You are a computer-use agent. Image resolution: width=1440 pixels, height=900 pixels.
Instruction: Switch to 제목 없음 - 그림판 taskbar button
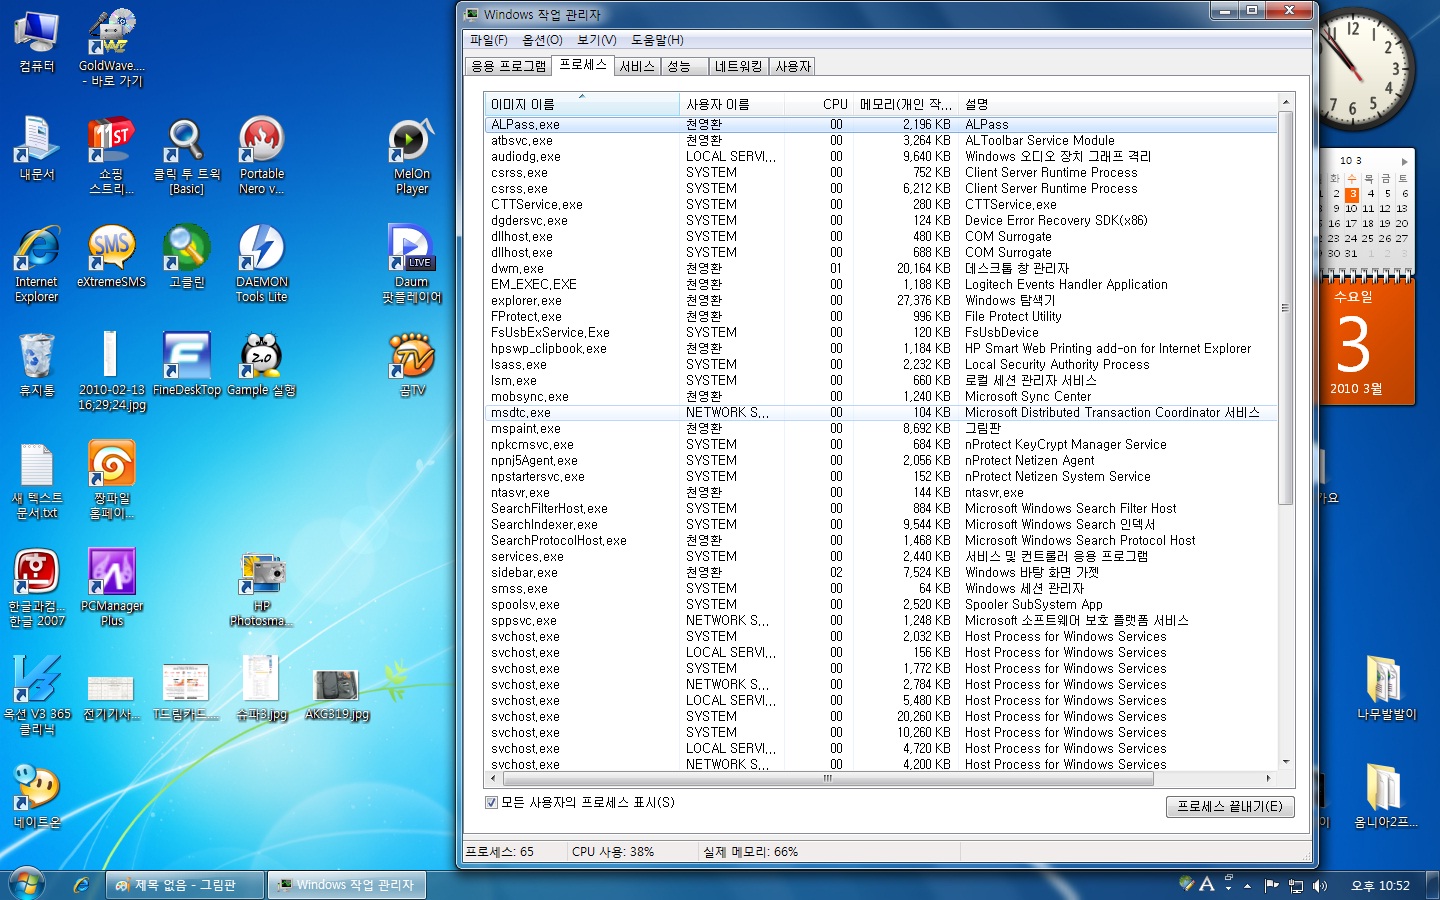coord(186,885)
